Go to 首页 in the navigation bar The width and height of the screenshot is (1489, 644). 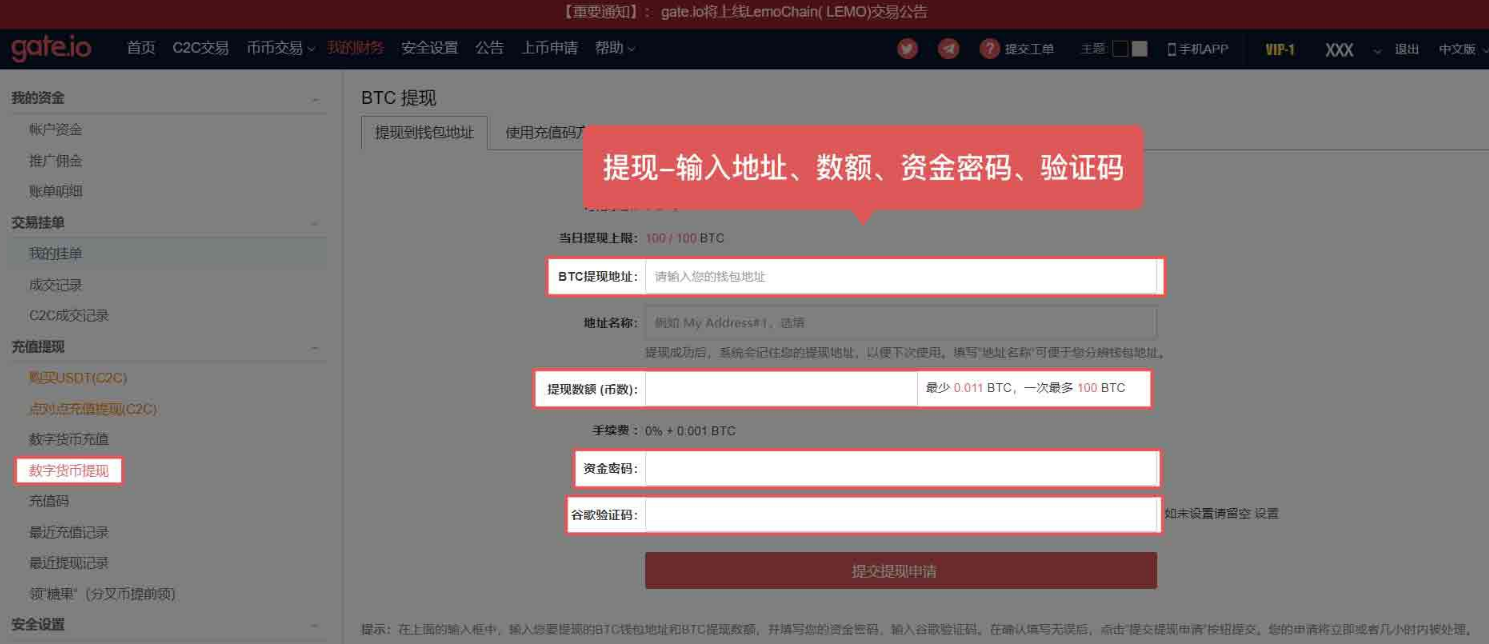tap(141, 48)
